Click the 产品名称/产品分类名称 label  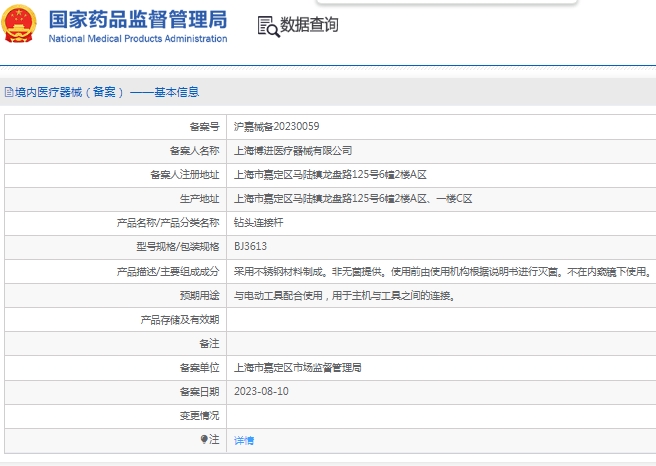point(168,223)
